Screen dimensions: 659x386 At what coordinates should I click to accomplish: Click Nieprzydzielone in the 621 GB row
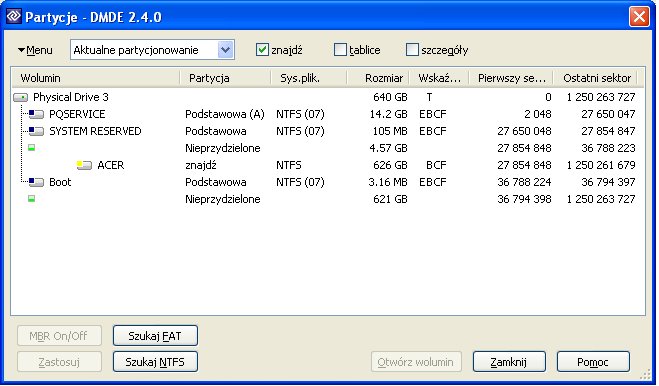223,199
